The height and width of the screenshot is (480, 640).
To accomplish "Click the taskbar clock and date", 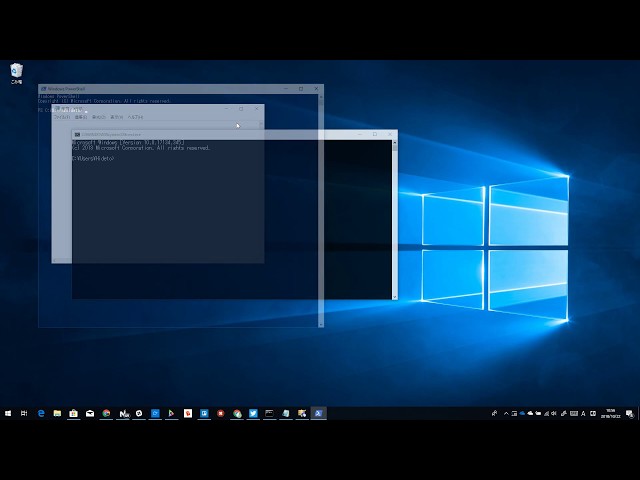I will pos(610,413).
